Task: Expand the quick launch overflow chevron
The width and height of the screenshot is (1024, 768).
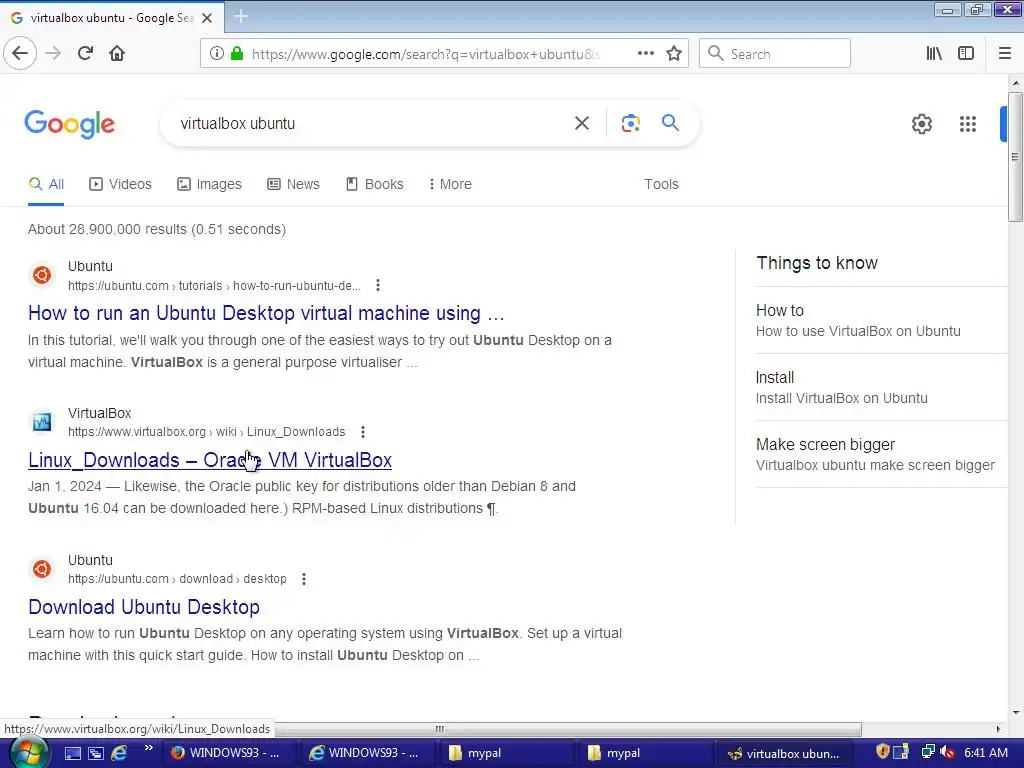Action: pyautogui.click(x=148, y=748)
